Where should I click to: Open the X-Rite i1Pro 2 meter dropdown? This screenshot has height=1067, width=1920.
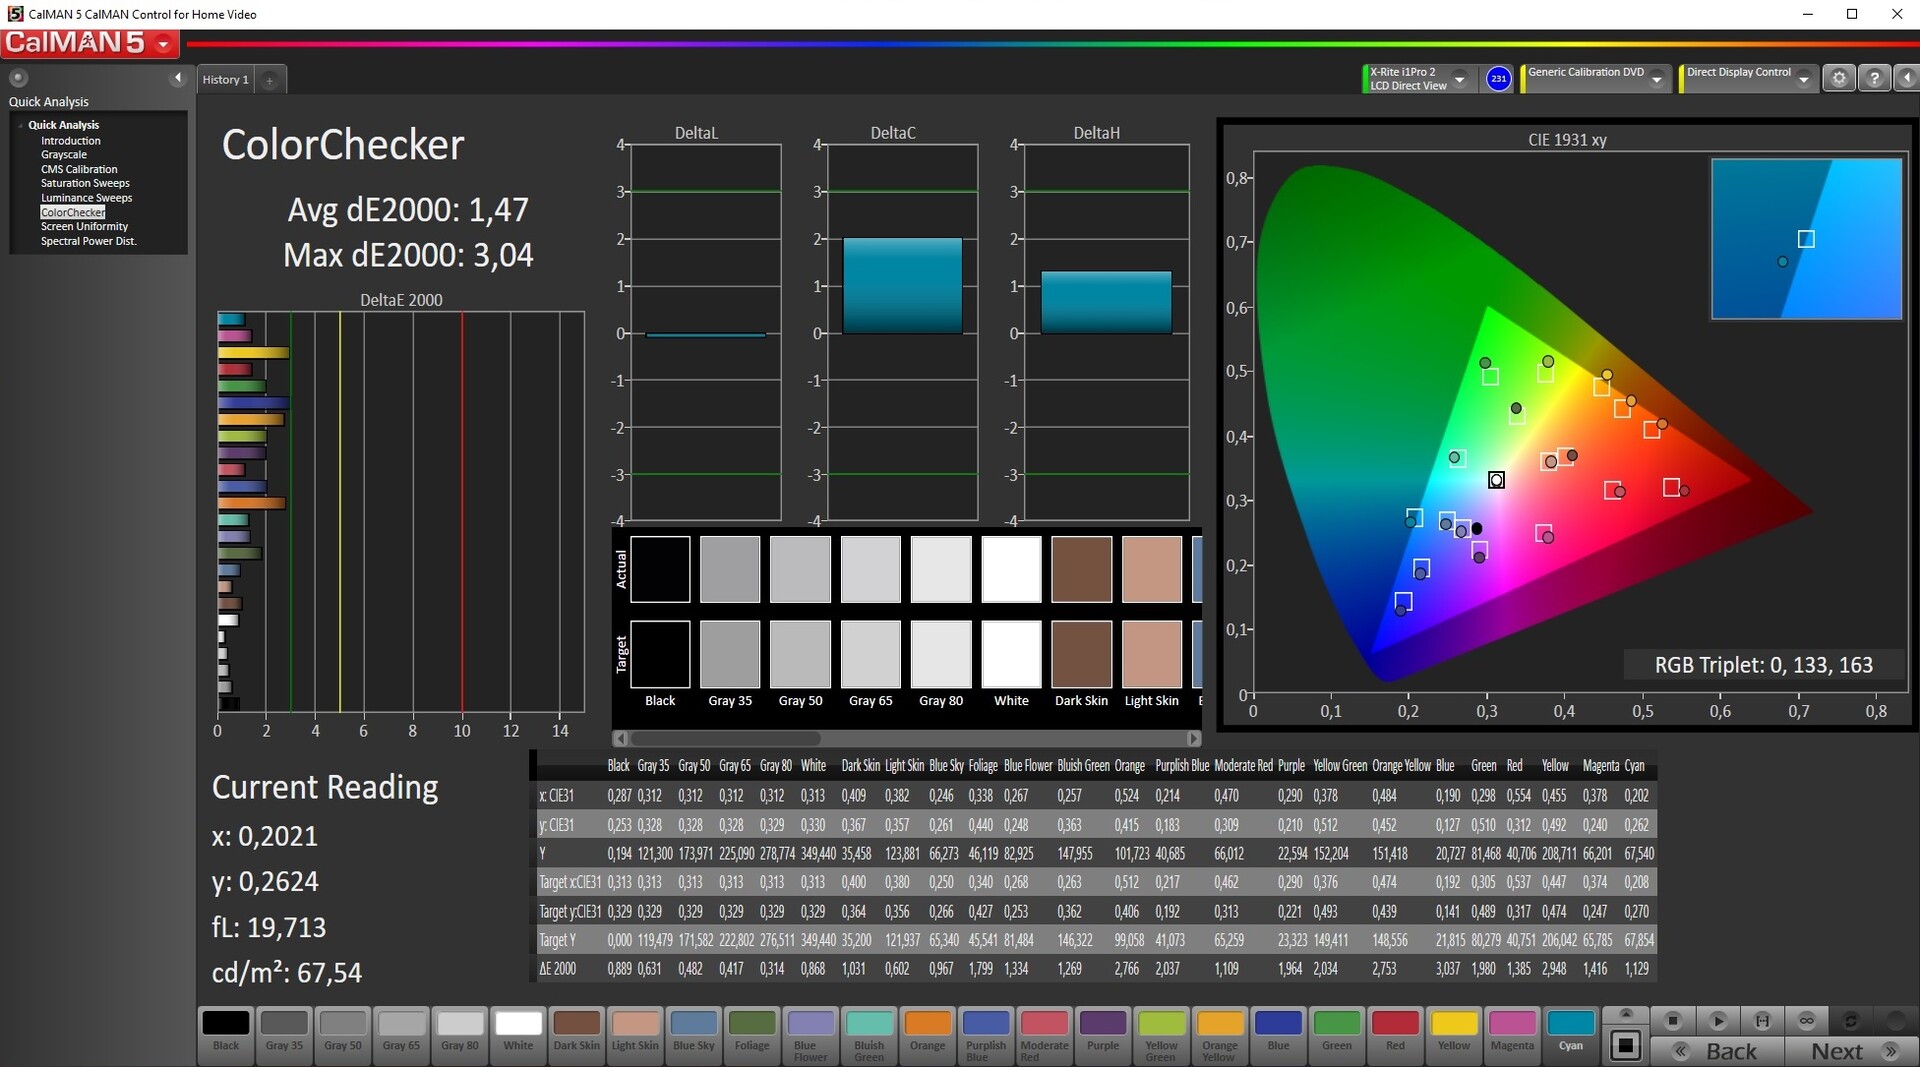1459,80
